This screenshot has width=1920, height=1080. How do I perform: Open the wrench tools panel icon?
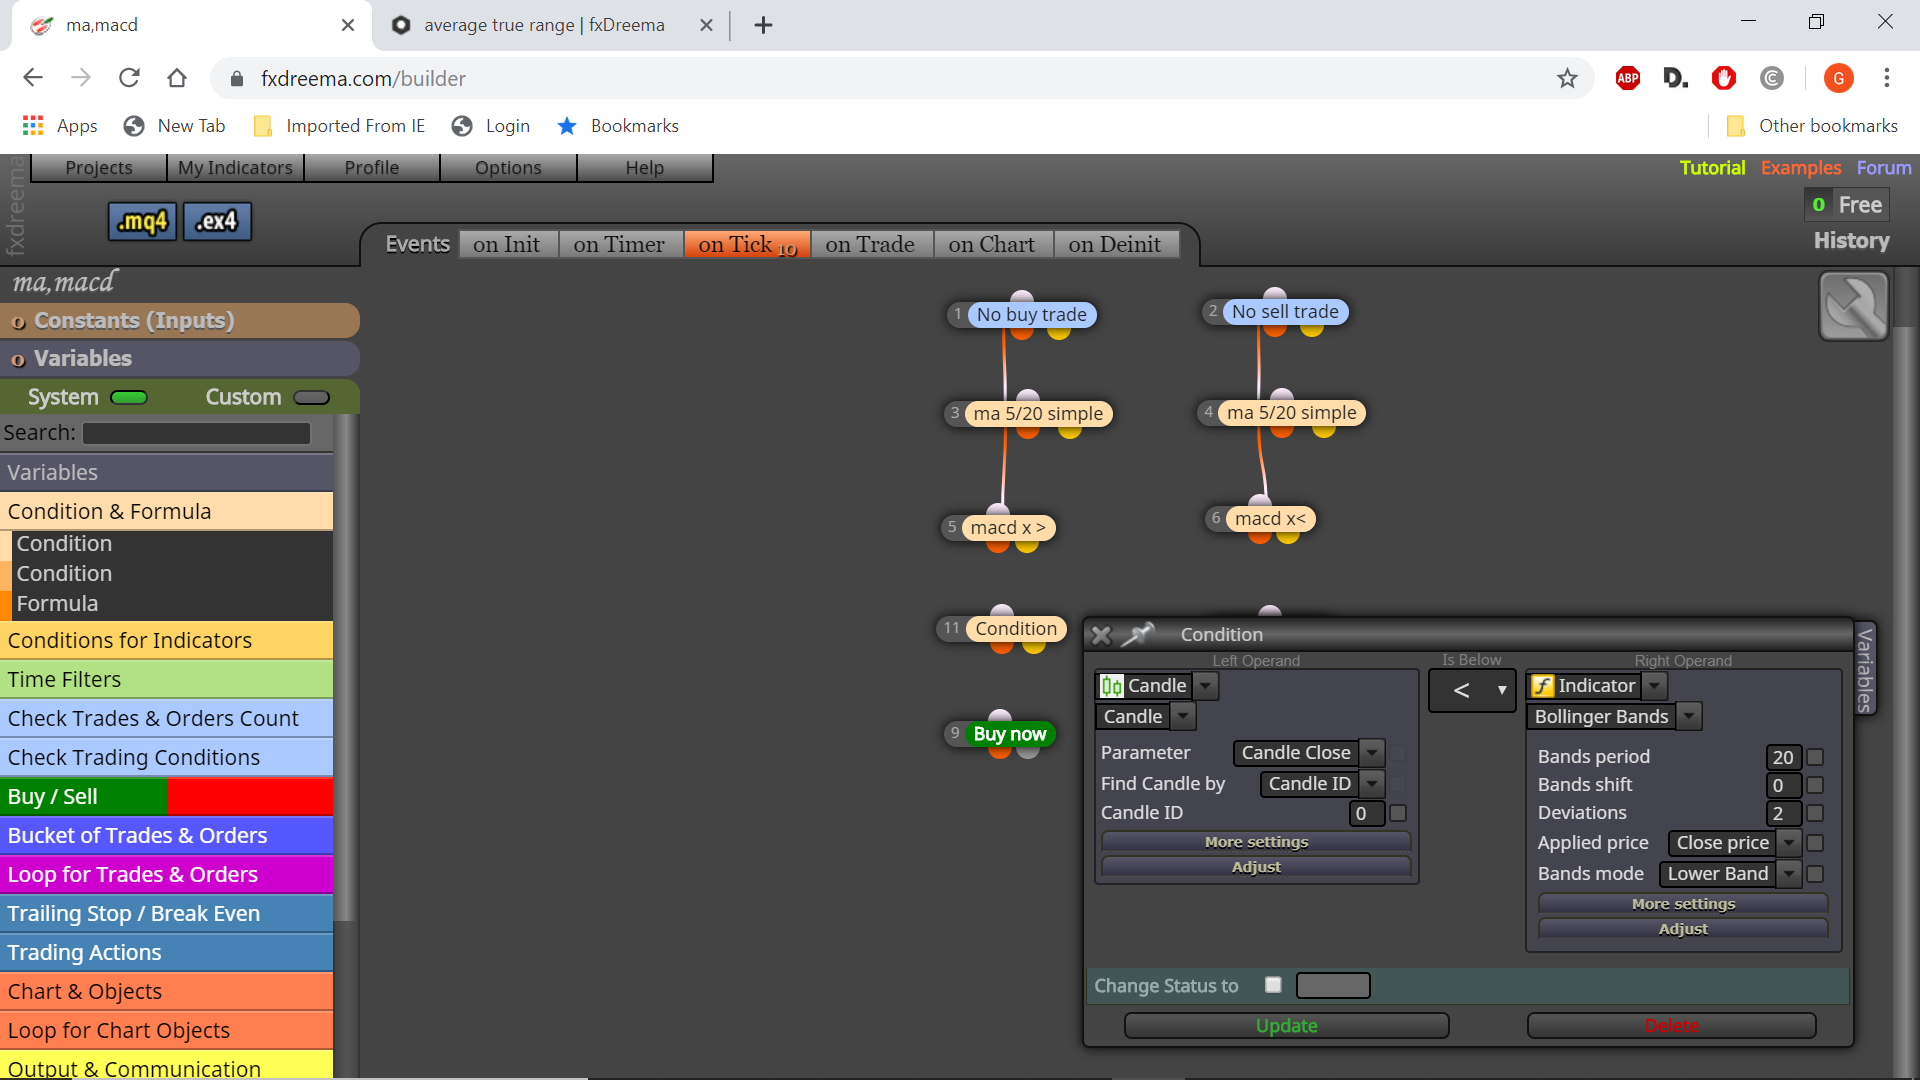tap(1853, 306)
